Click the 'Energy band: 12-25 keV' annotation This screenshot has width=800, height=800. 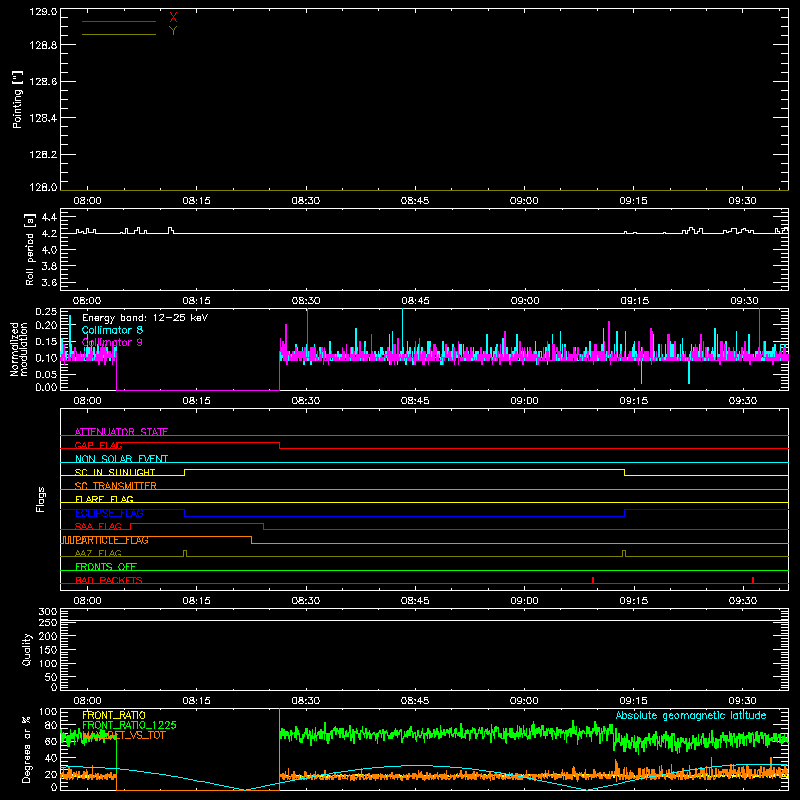(x=145, y=318)
